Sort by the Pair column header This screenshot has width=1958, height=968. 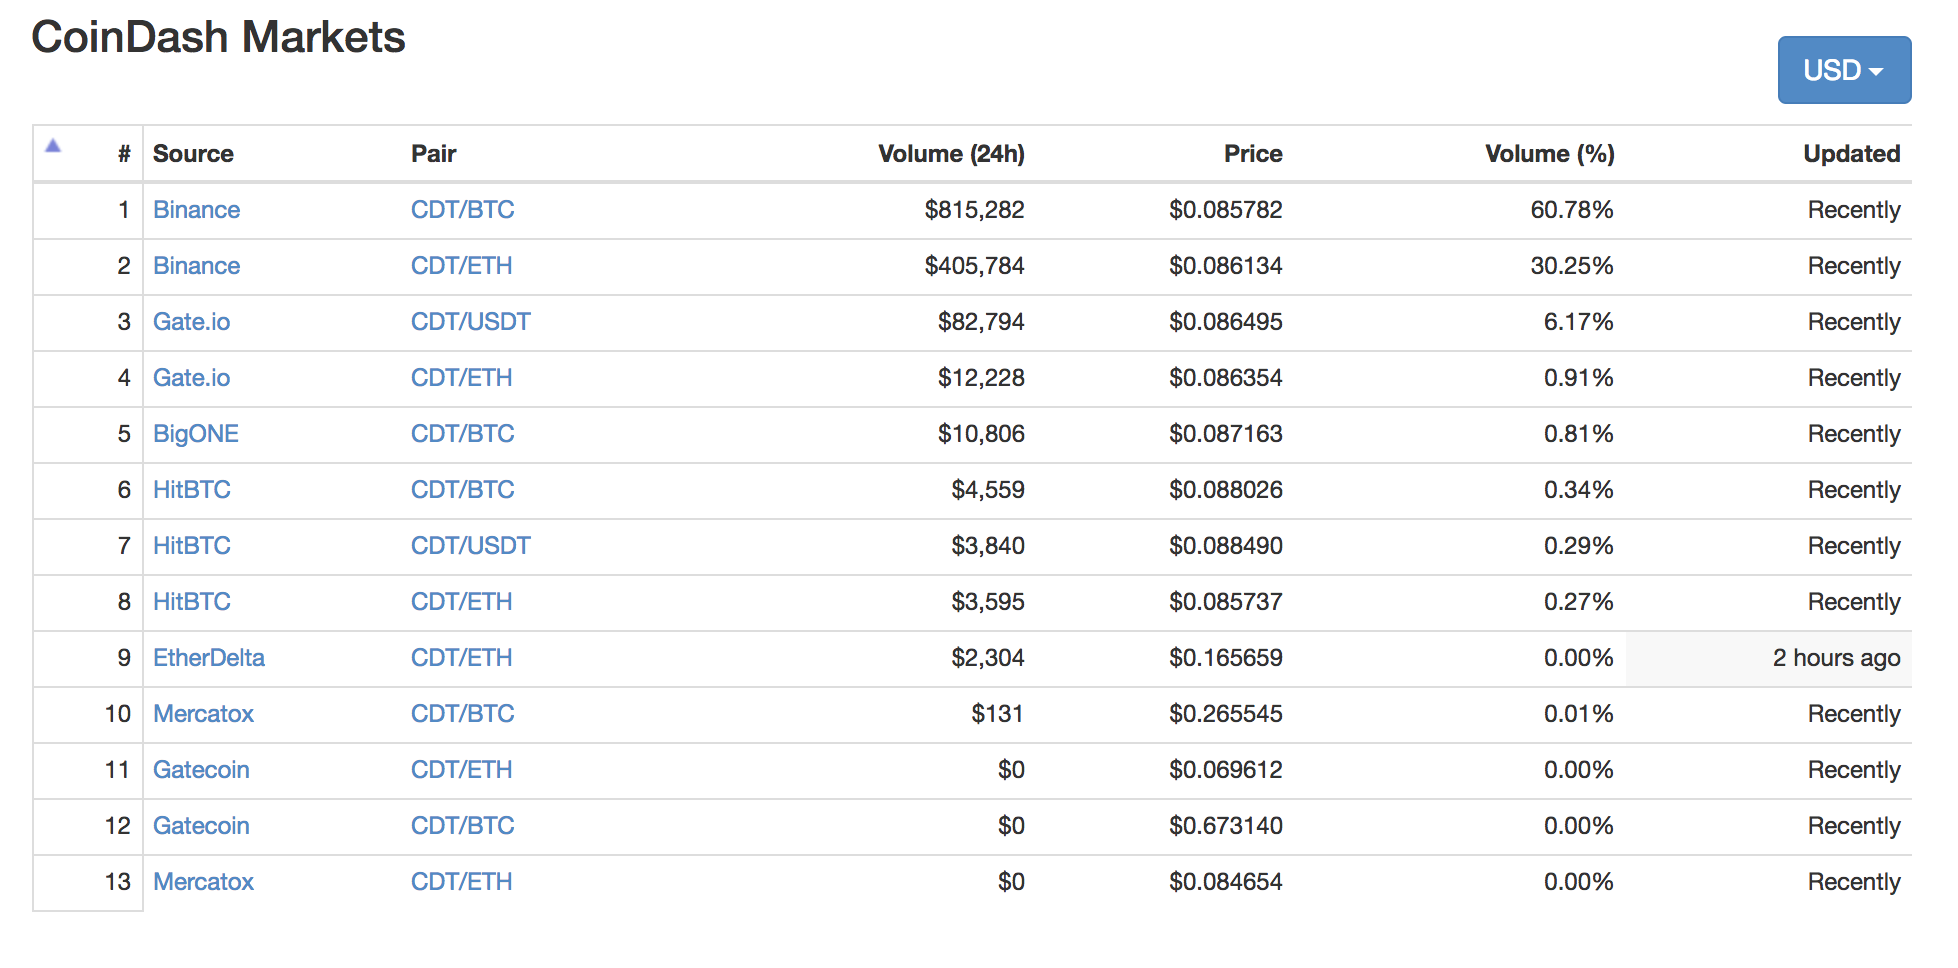(433, 154)
